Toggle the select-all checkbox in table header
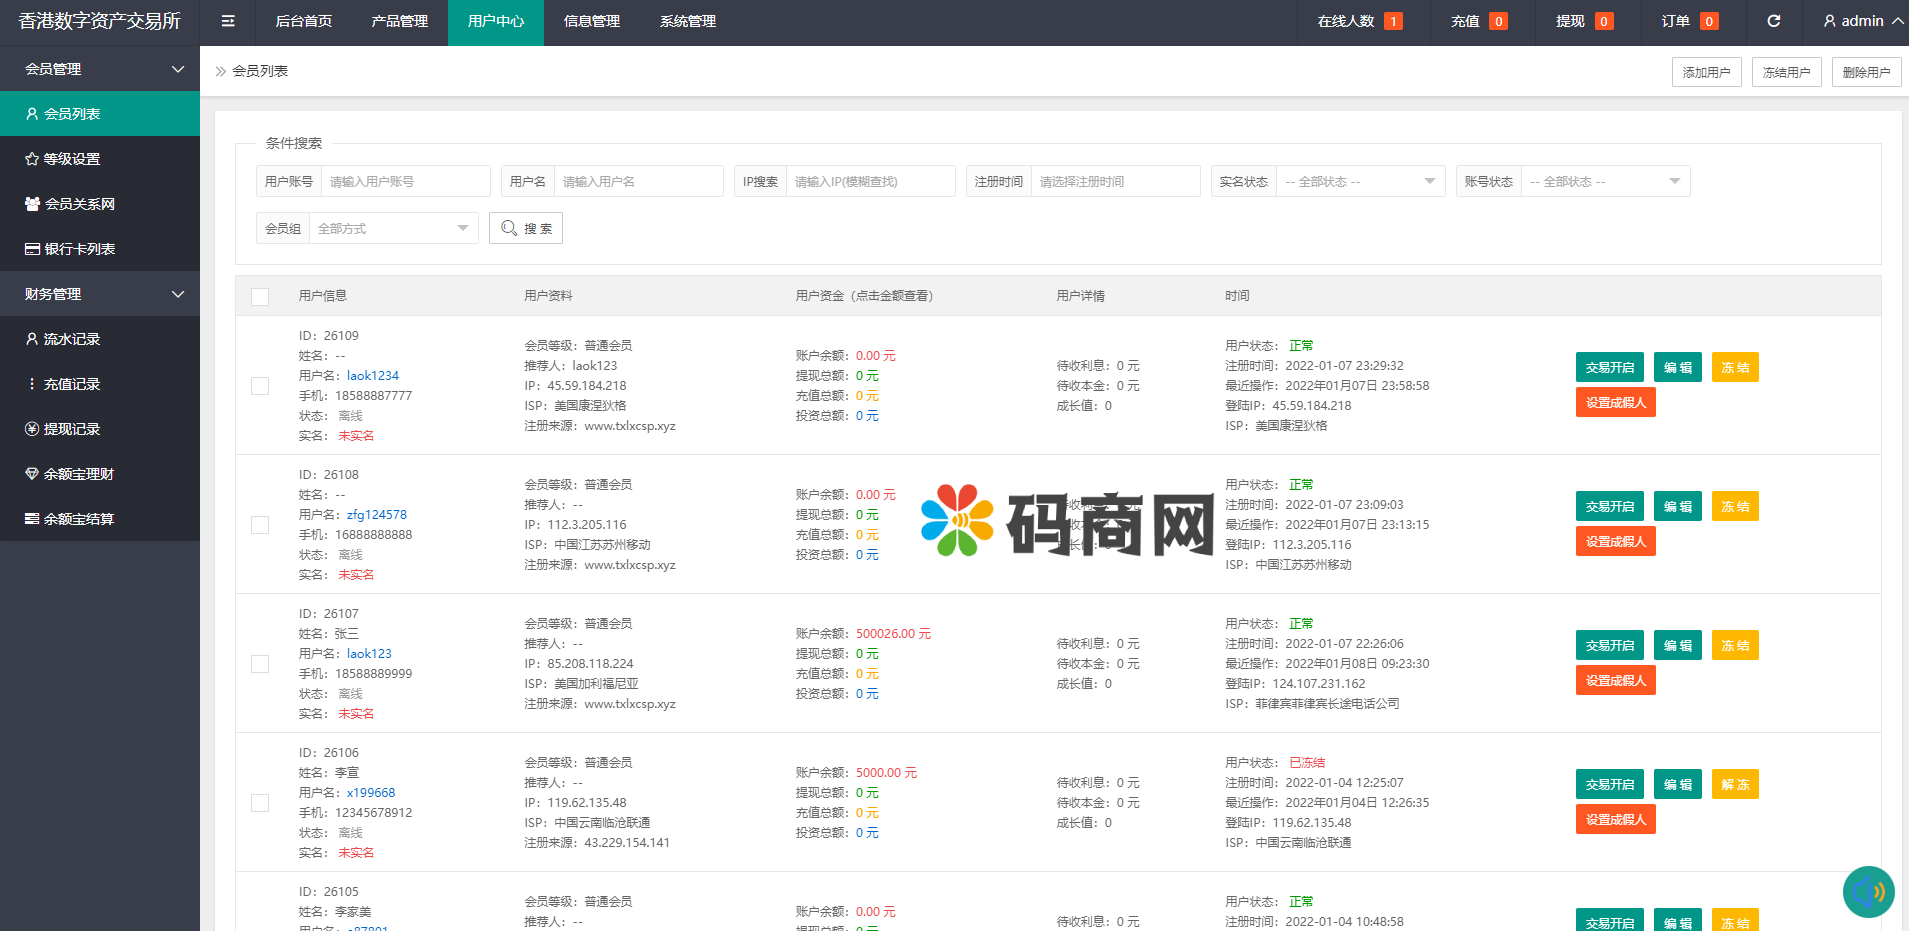 (260, 296)
